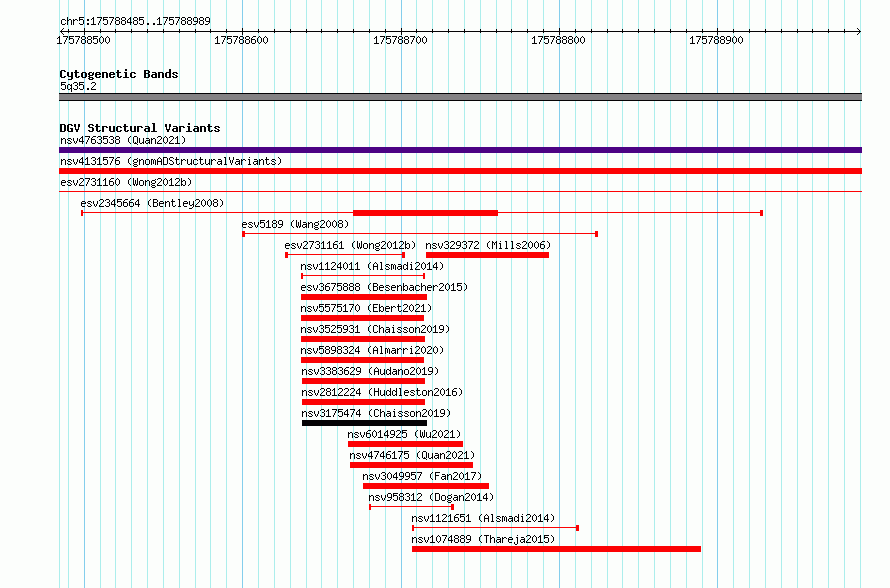Open nsv3383629 (Audano2019) label
This screenshot has width=890, height=588.
[370, 371]
